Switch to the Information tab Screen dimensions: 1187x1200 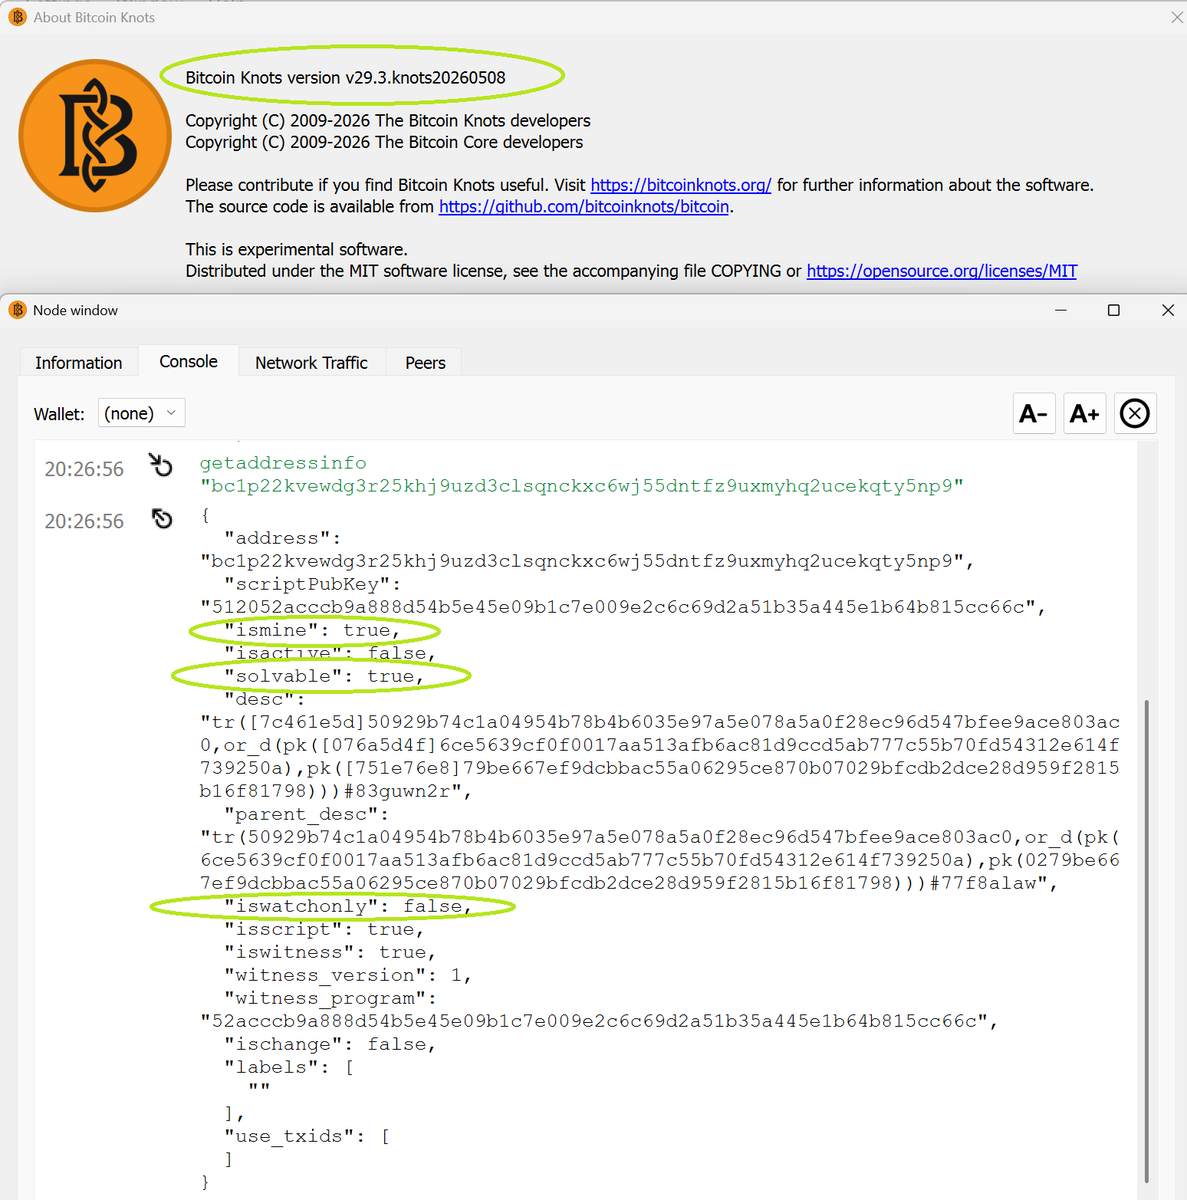(78, 362)
